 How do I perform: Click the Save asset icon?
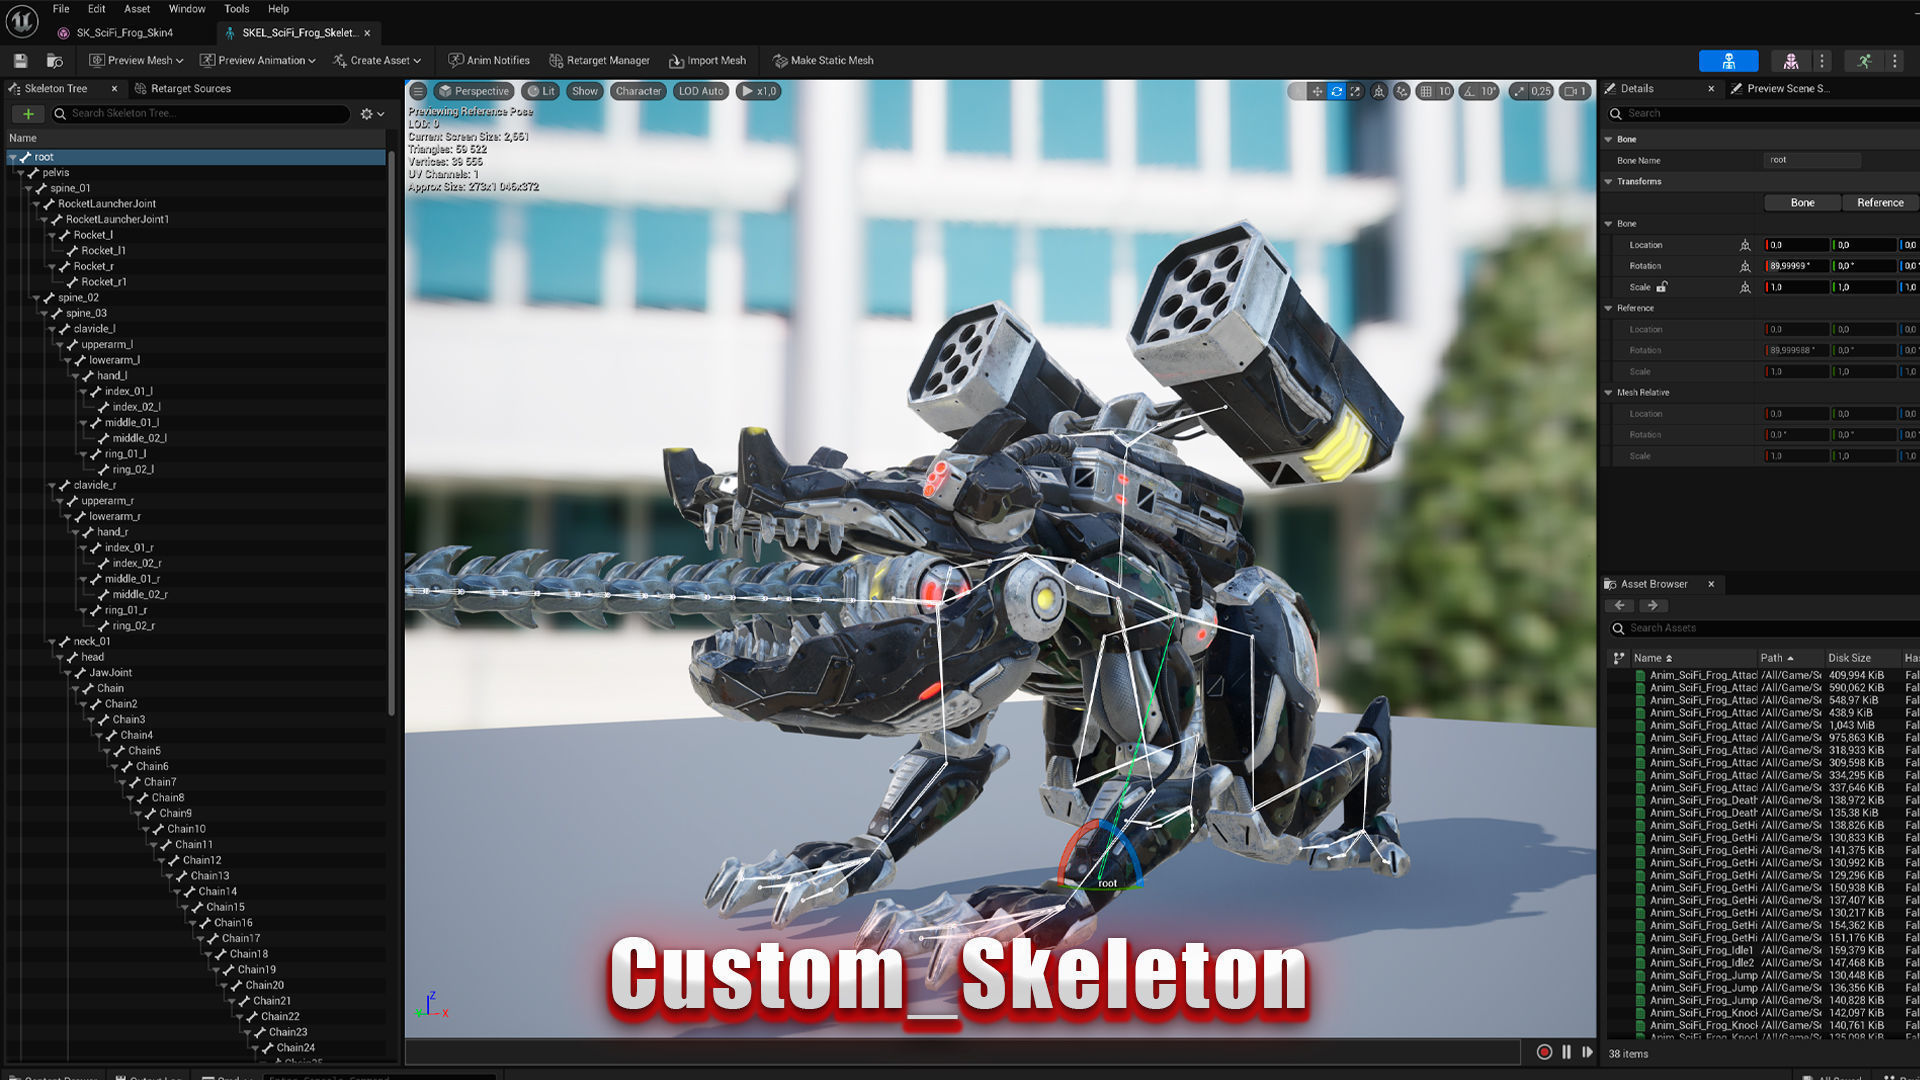point(20,60)
